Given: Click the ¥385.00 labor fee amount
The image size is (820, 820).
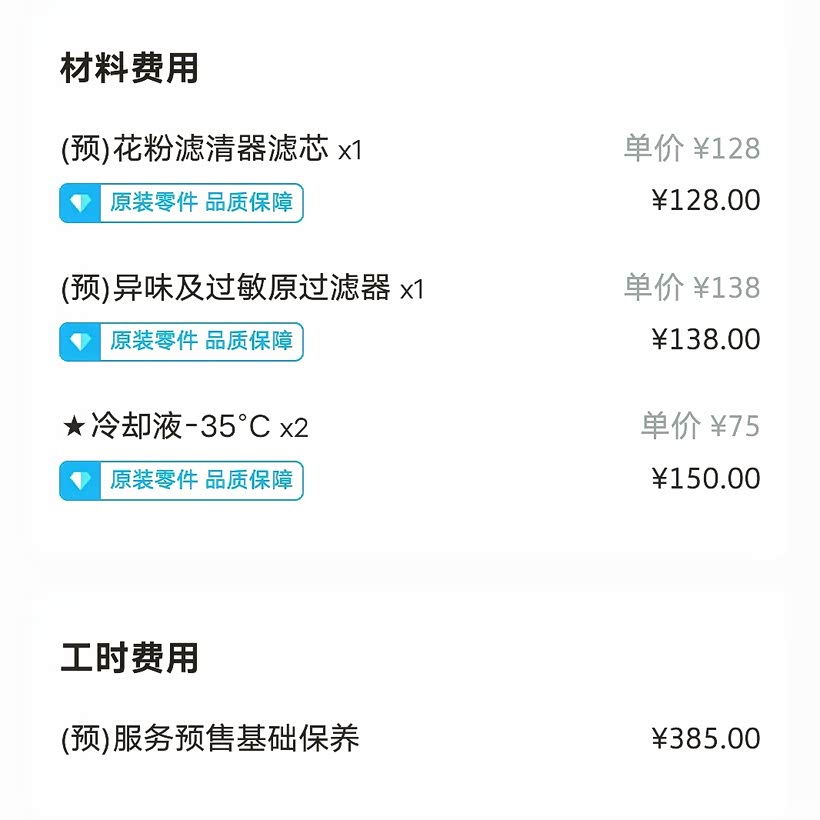Looking at the screenshot, I should (x=706, y=739).
